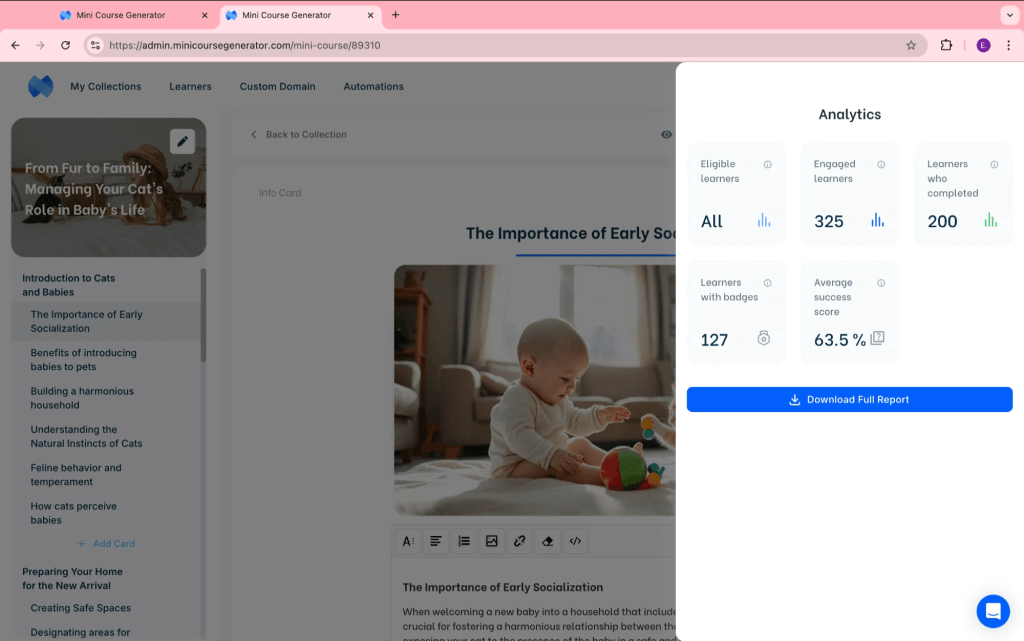
Task: Open the text alignment options
Action: pyautogui.click(x=436, y=541)
